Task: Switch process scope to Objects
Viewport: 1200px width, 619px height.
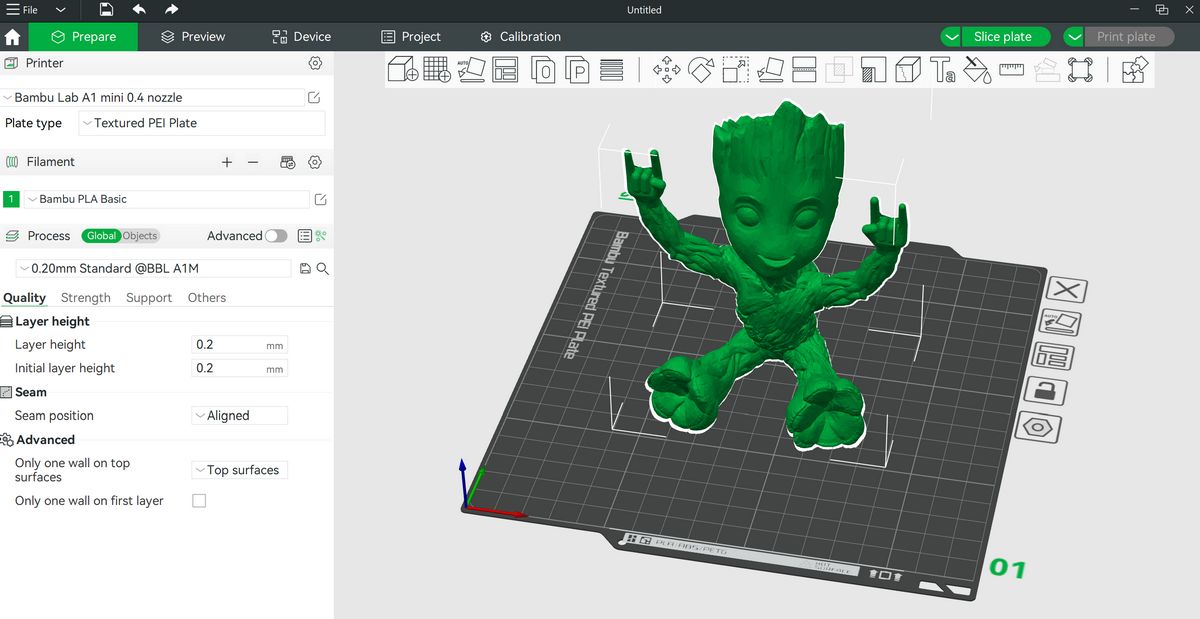Action: (140, 236)
